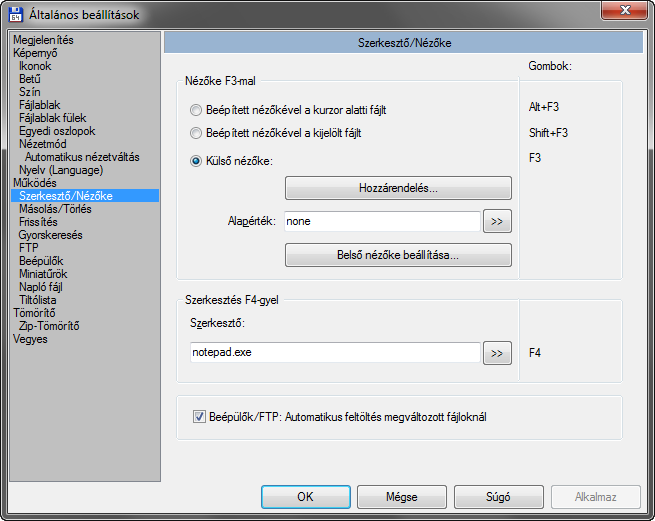Select Zip-Tömörítő in the list

point(49,325)
